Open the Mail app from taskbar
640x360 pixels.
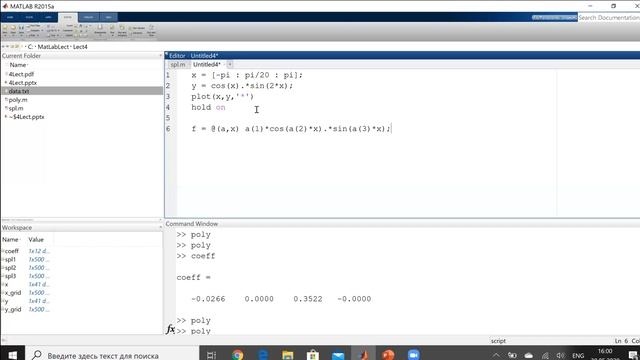[338, 355]
